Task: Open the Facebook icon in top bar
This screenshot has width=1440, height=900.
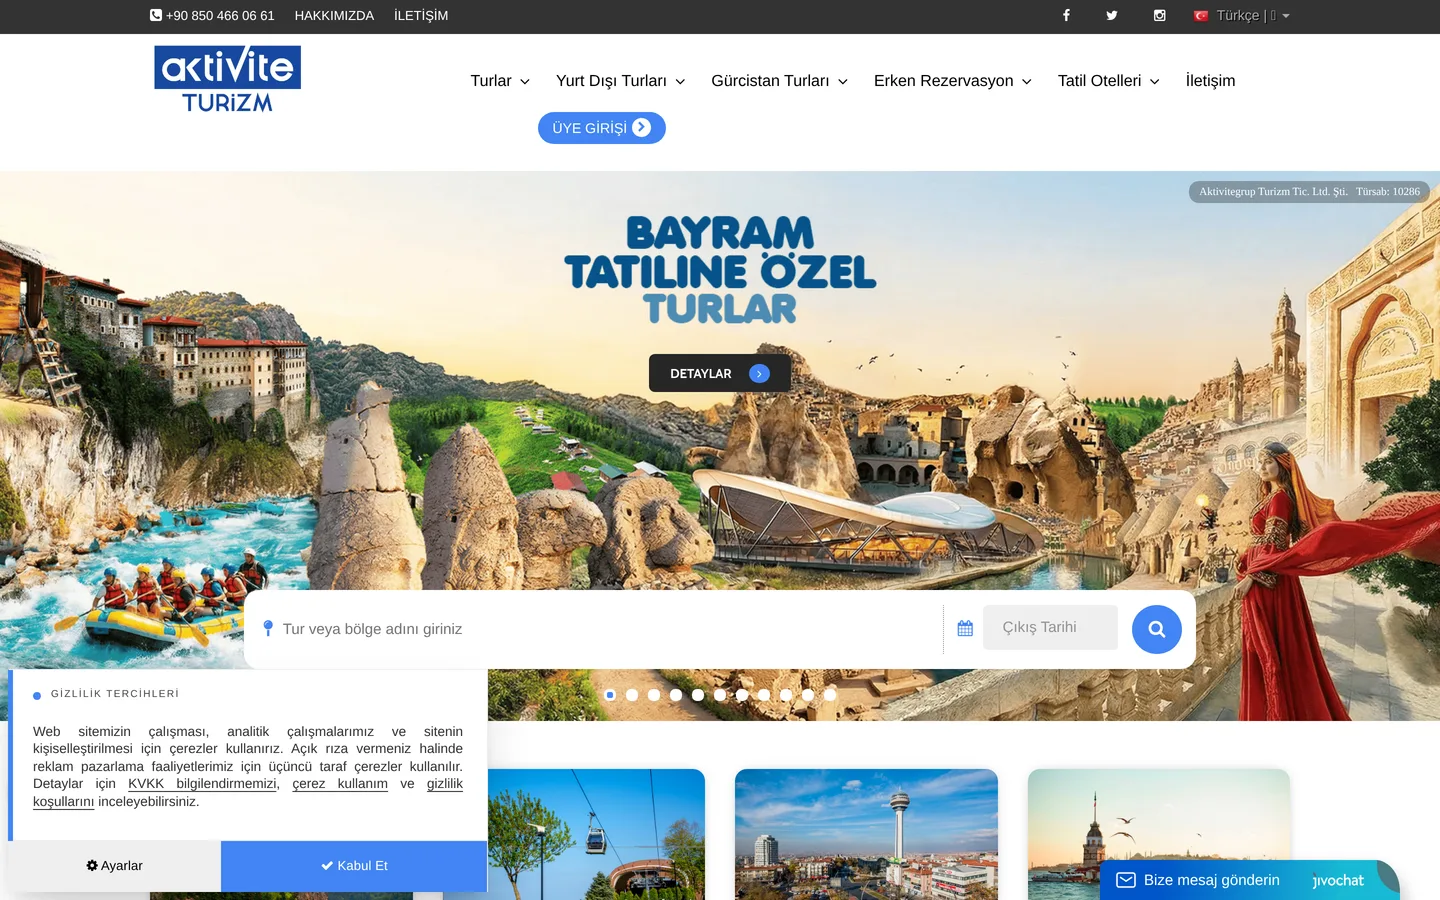Action: (x=1066, y=15)
